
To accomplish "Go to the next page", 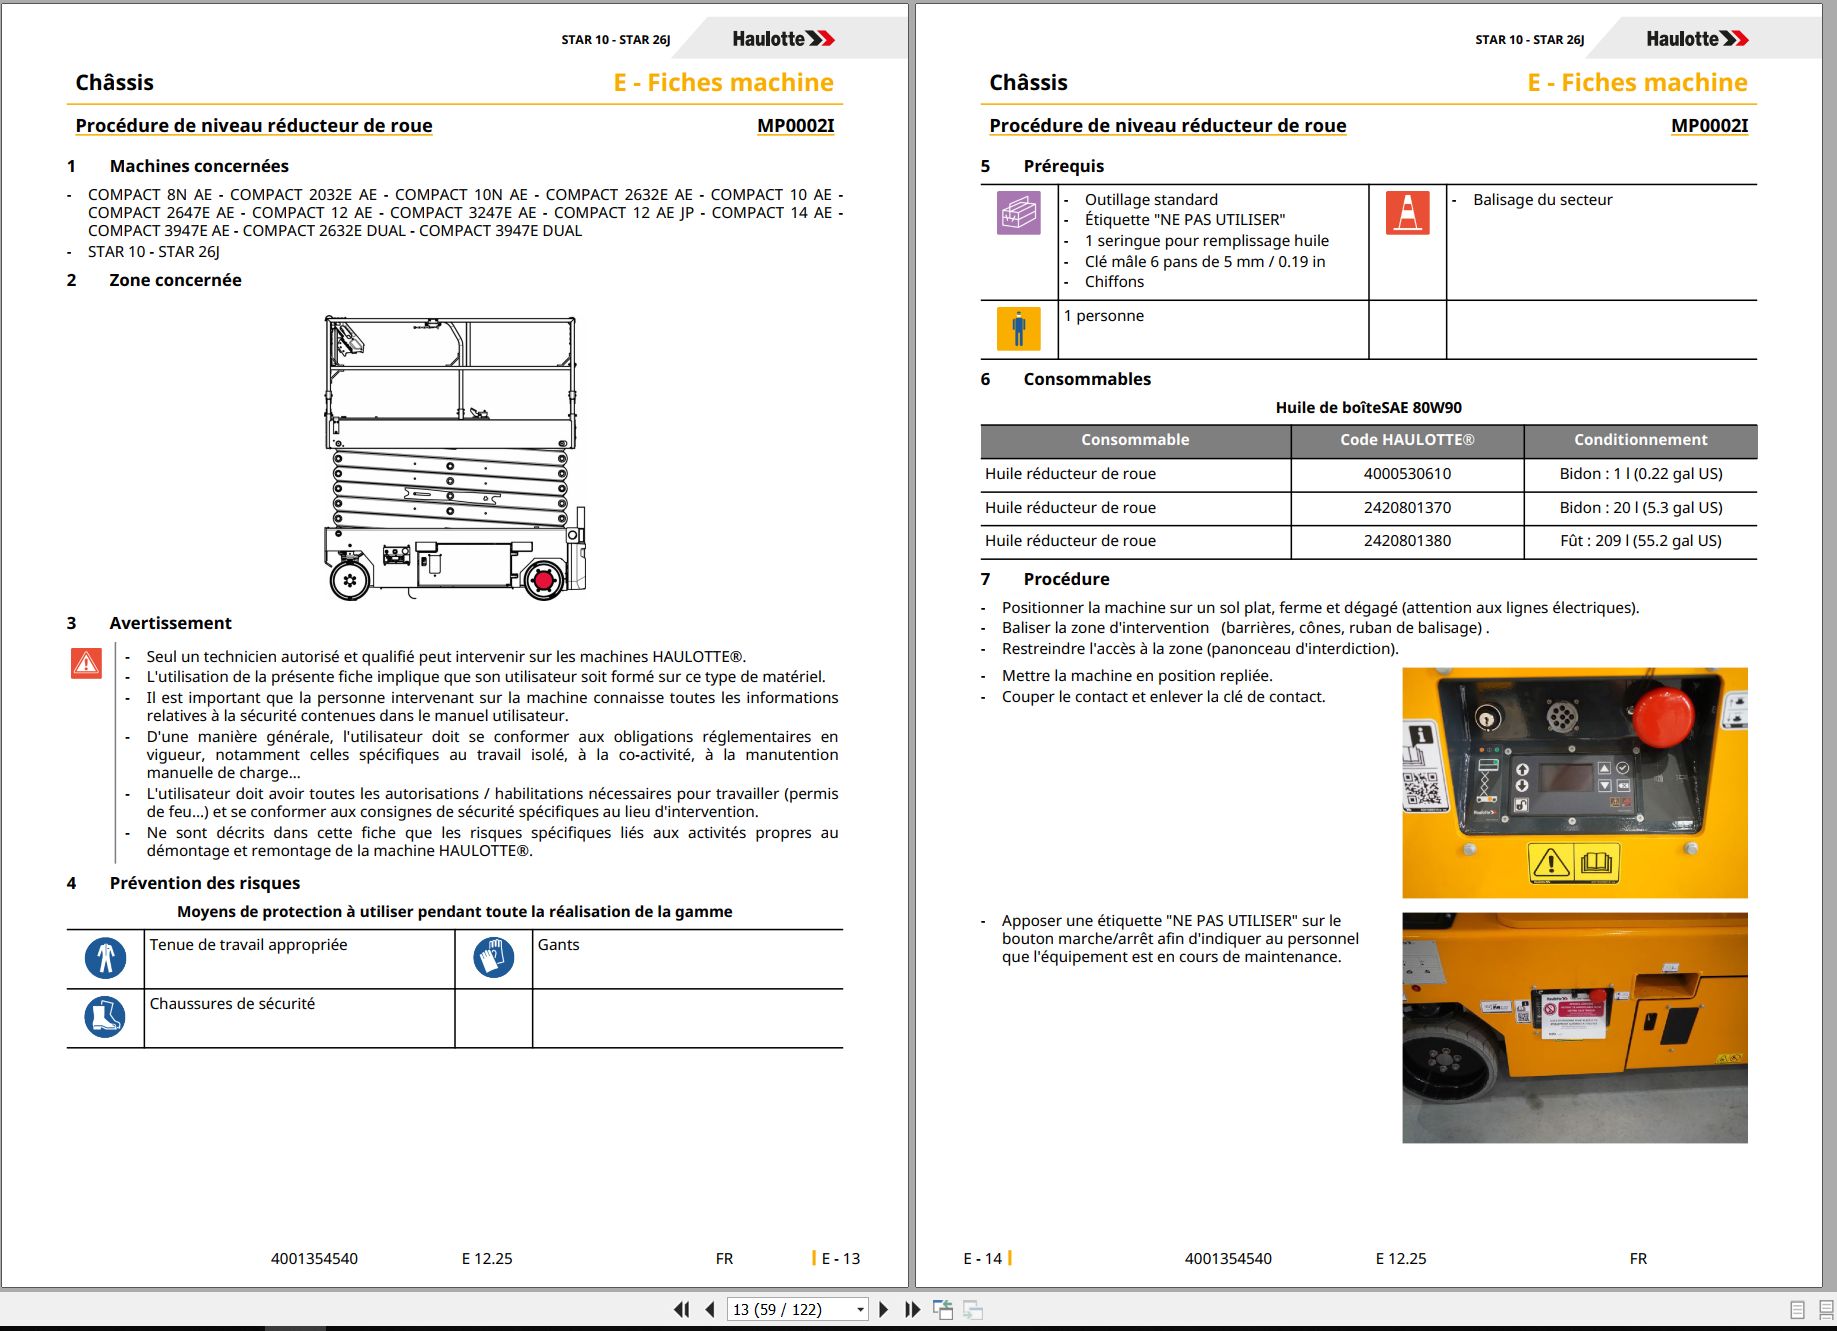I will point(883,1309).
